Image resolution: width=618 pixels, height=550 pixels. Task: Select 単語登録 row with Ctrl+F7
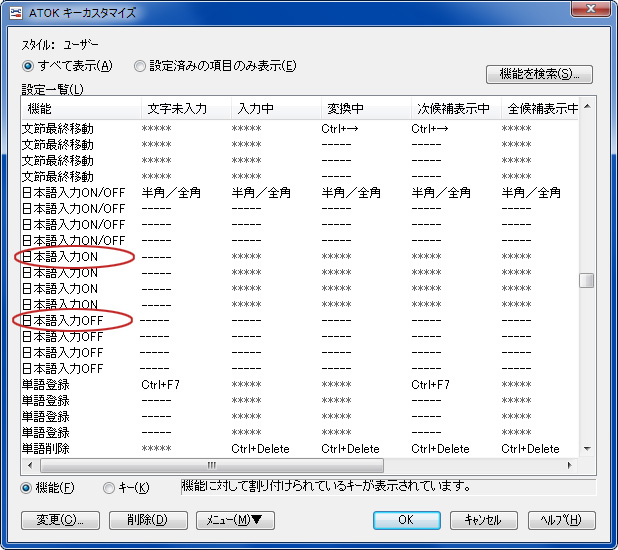300,384
